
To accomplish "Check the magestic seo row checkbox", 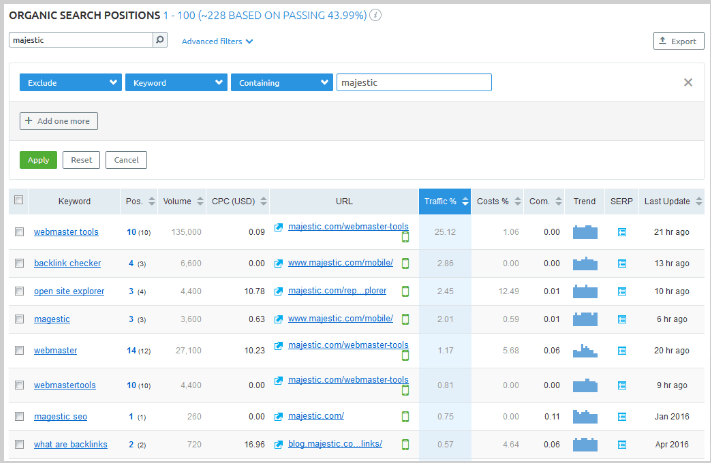I will 19,416.
